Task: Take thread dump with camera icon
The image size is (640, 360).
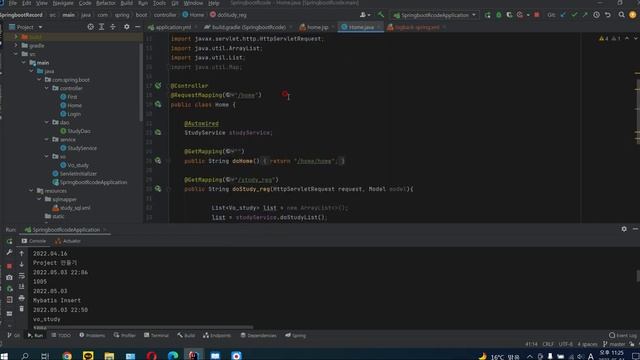Action: [9, 278]
